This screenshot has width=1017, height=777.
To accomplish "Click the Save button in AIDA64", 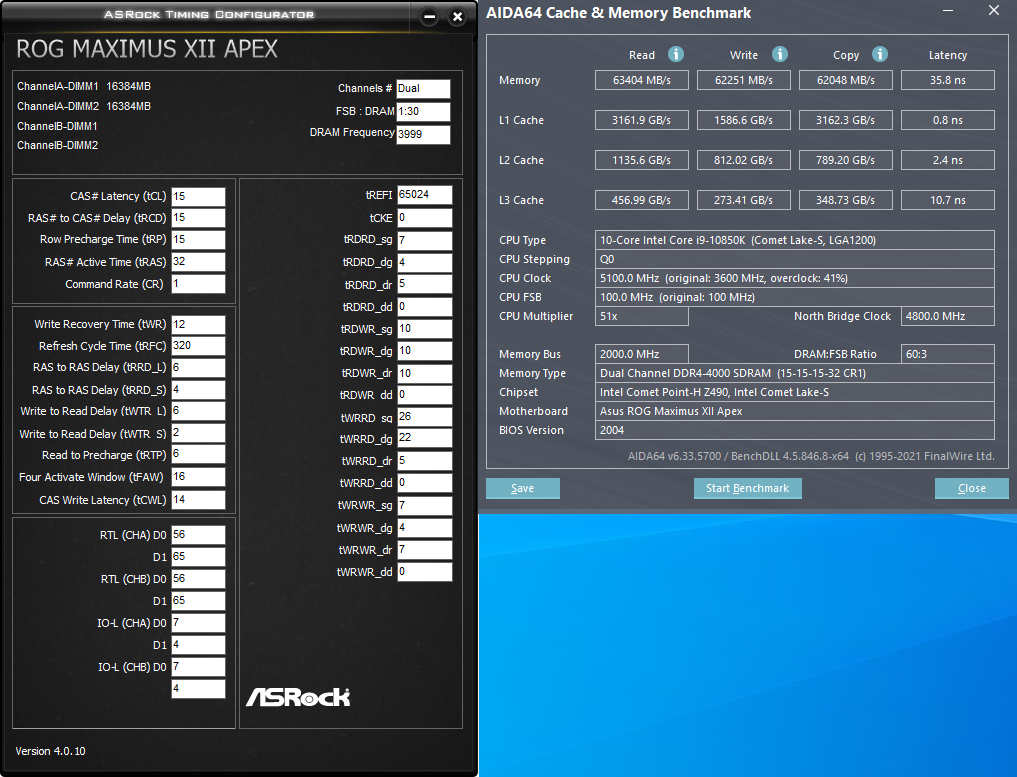I will [x=523, y=488].
